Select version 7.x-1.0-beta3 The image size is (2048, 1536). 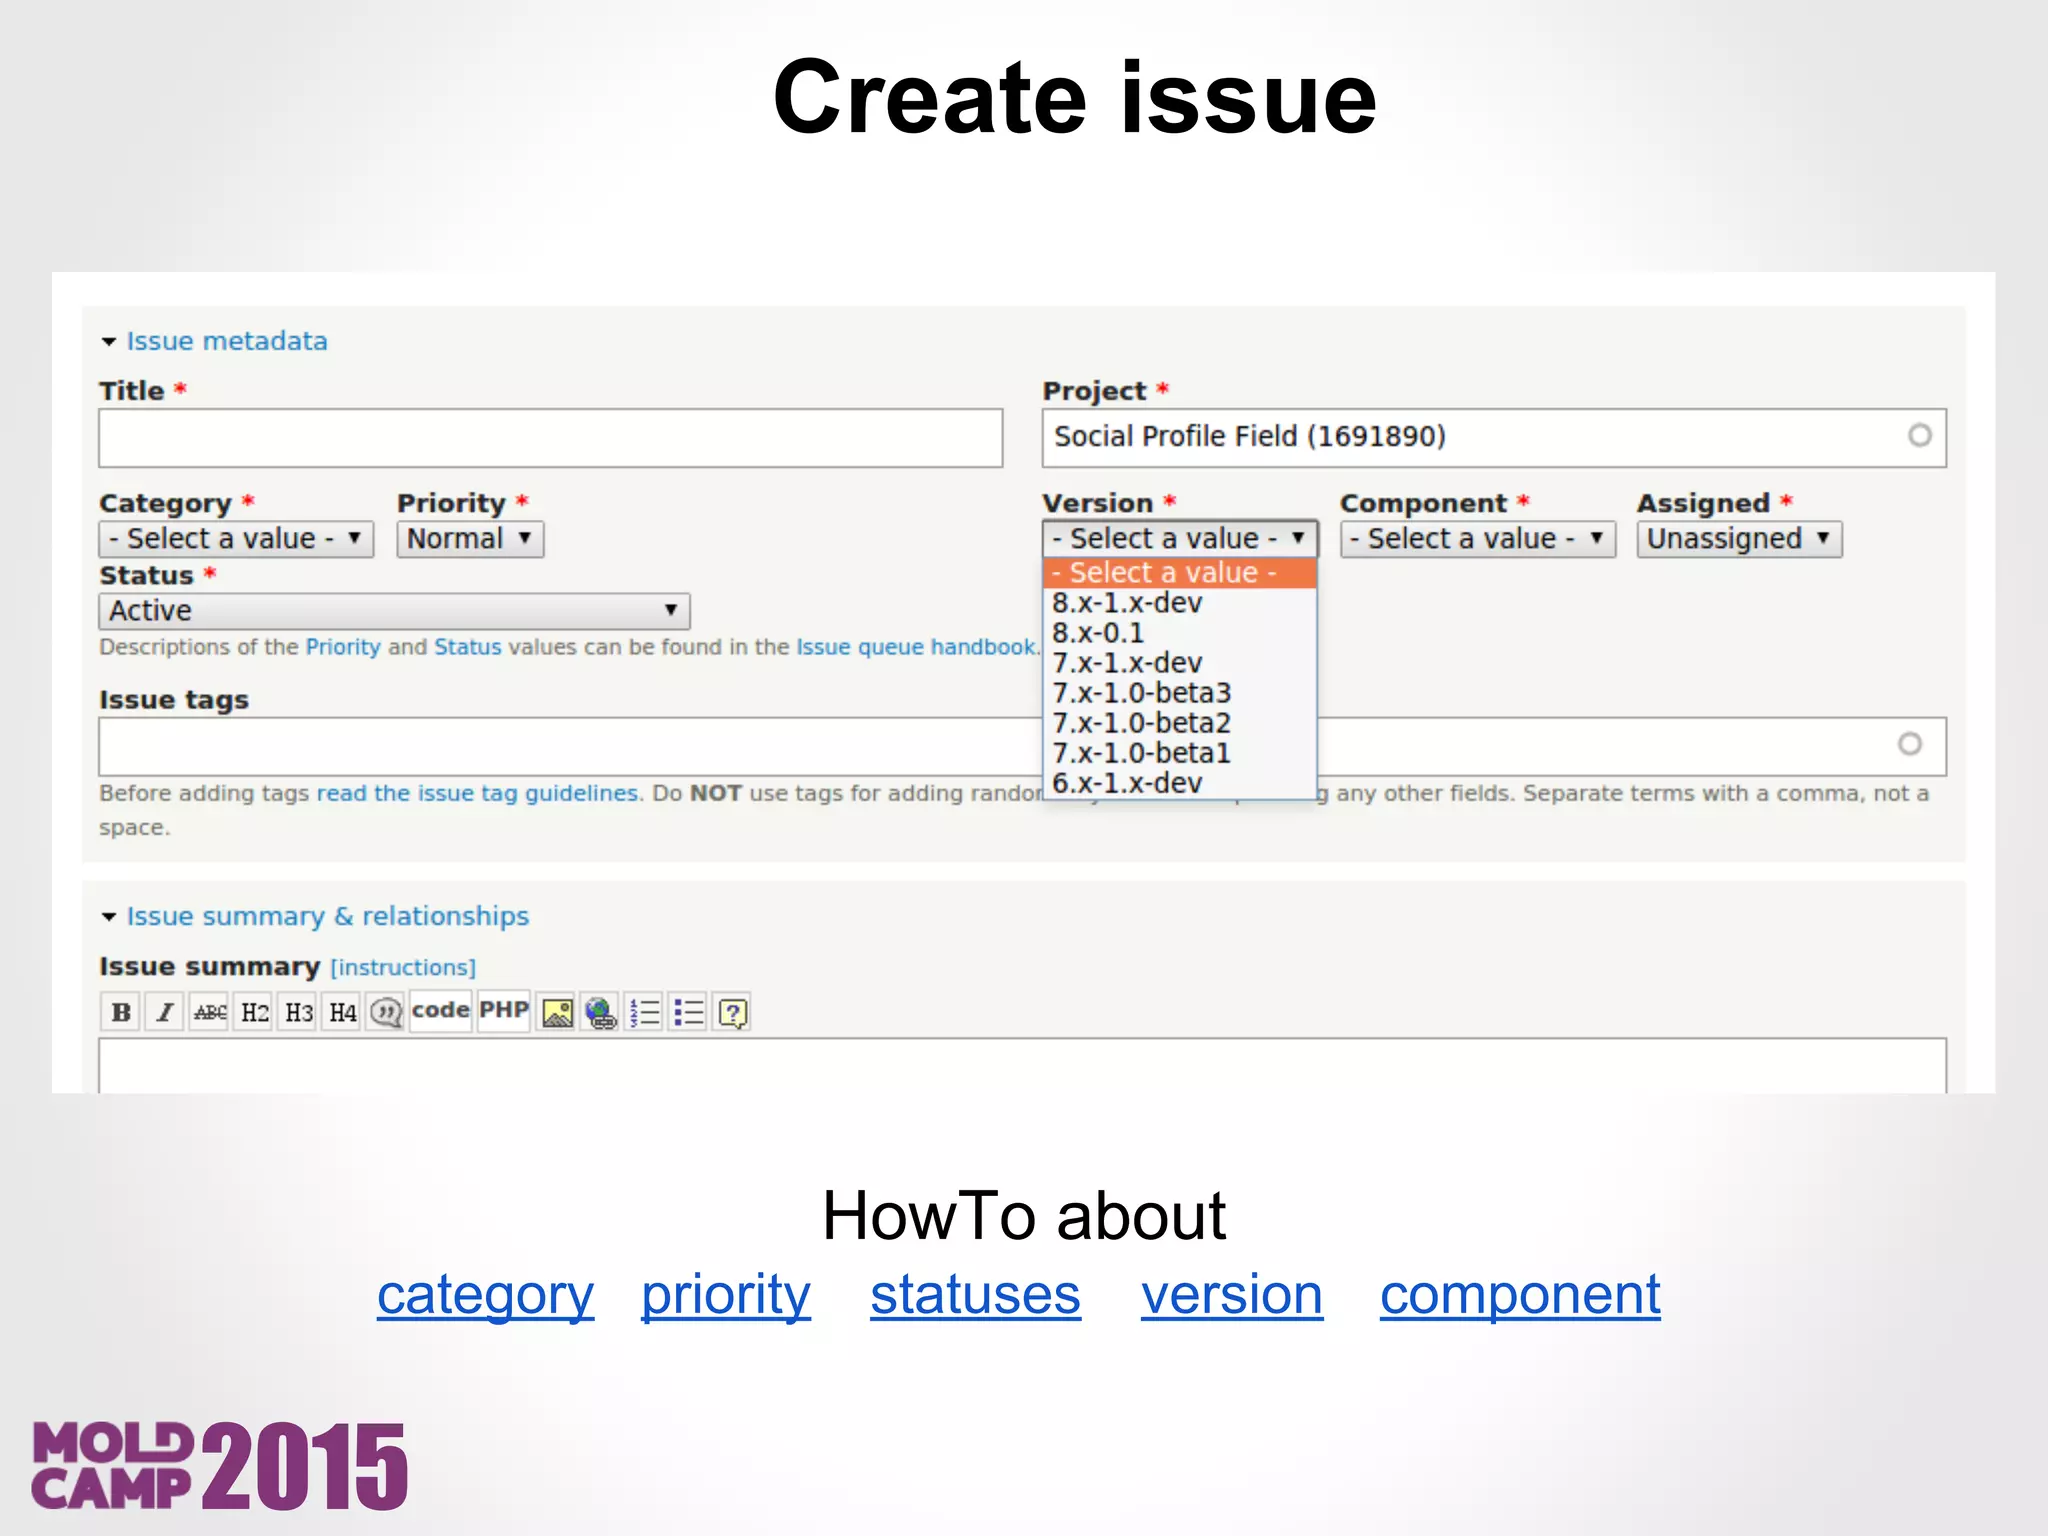coord(1180,693)
